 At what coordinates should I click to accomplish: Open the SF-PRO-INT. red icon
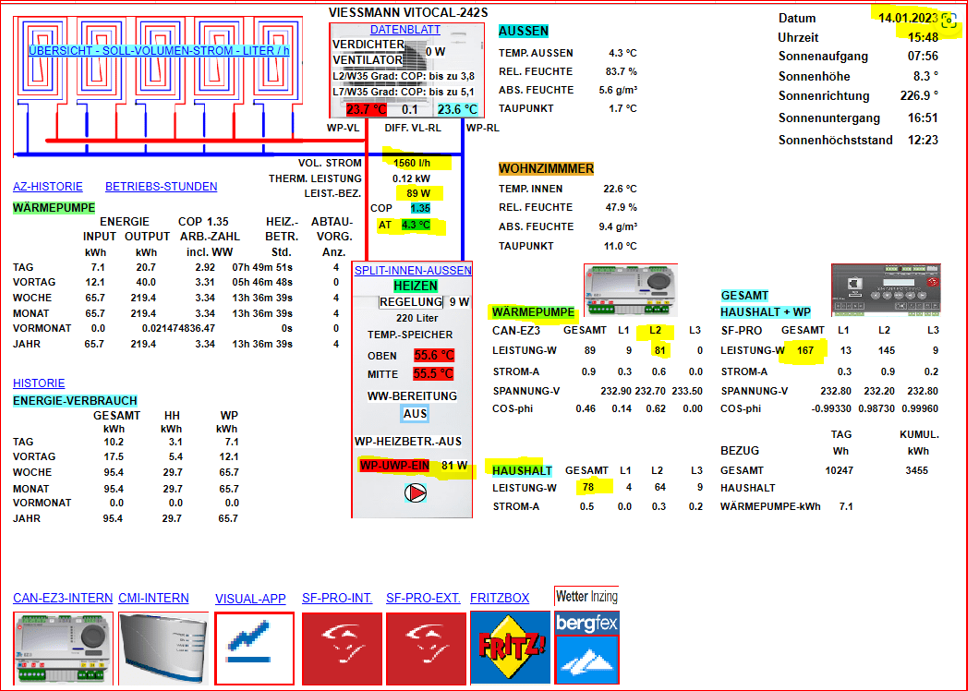click(341, 648)
